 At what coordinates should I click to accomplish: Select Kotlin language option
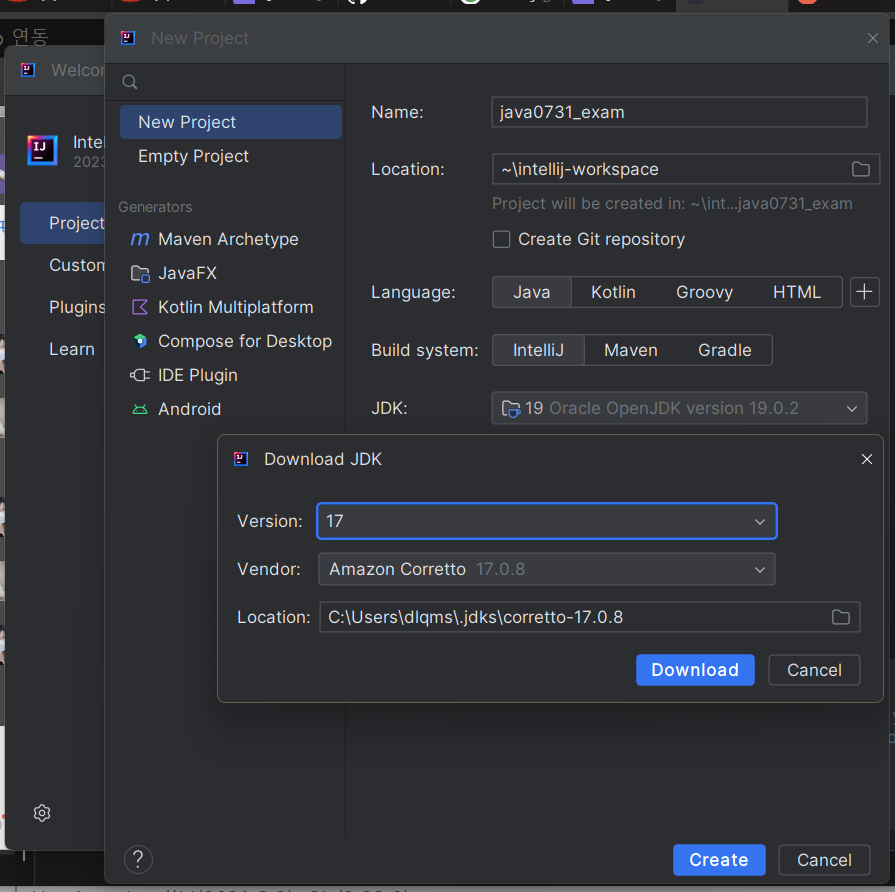coord(613,292)
